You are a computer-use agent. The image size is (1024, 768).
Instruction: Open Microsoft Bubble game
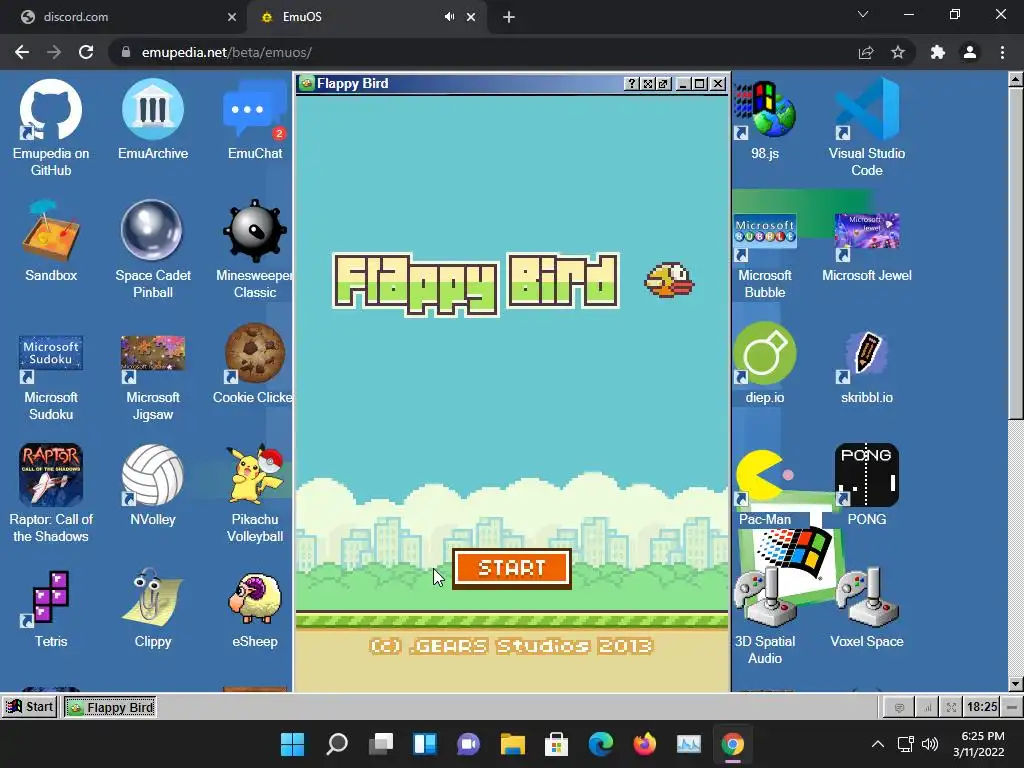pyautogui.click(x=765, y=256)
